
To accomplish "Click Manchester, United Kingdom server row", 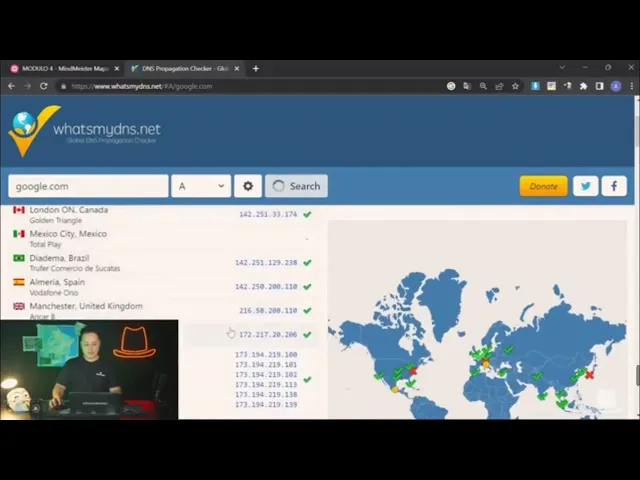I will click(x=163, y=311).
